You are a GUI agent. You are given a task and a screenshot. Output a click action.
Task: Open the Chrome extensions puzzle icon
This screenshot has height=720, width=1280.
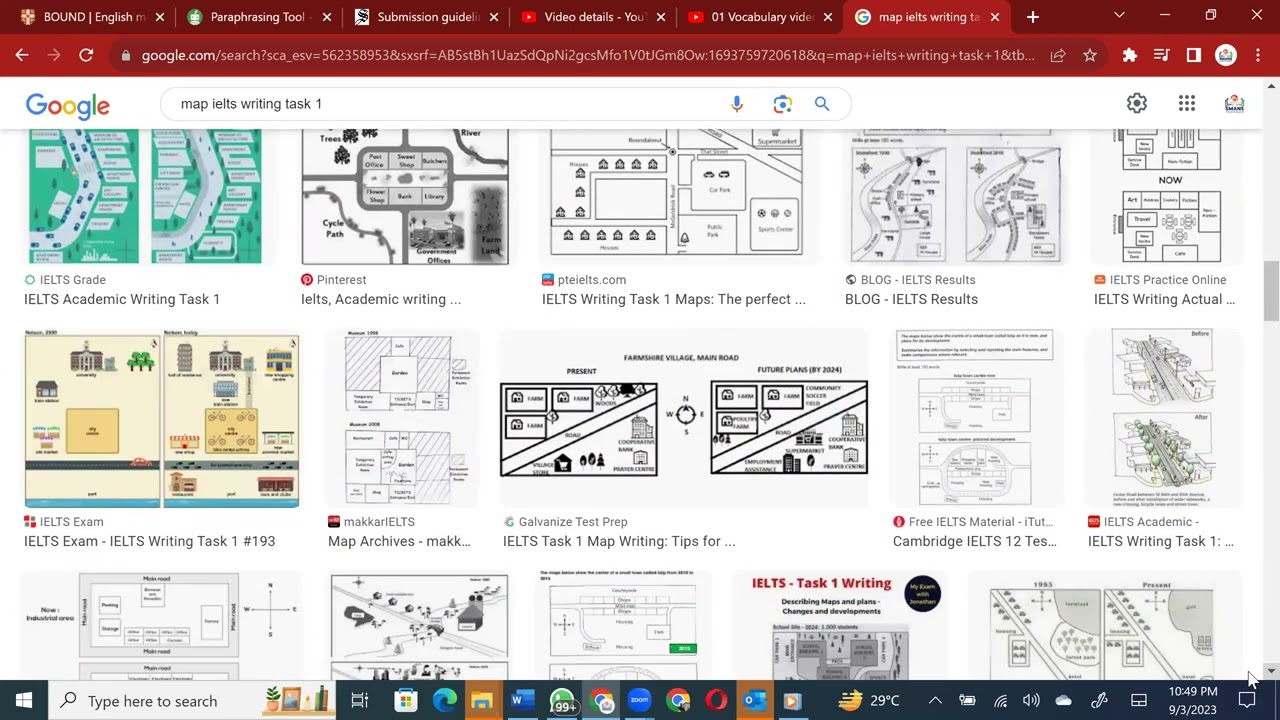click(1129, 56)
